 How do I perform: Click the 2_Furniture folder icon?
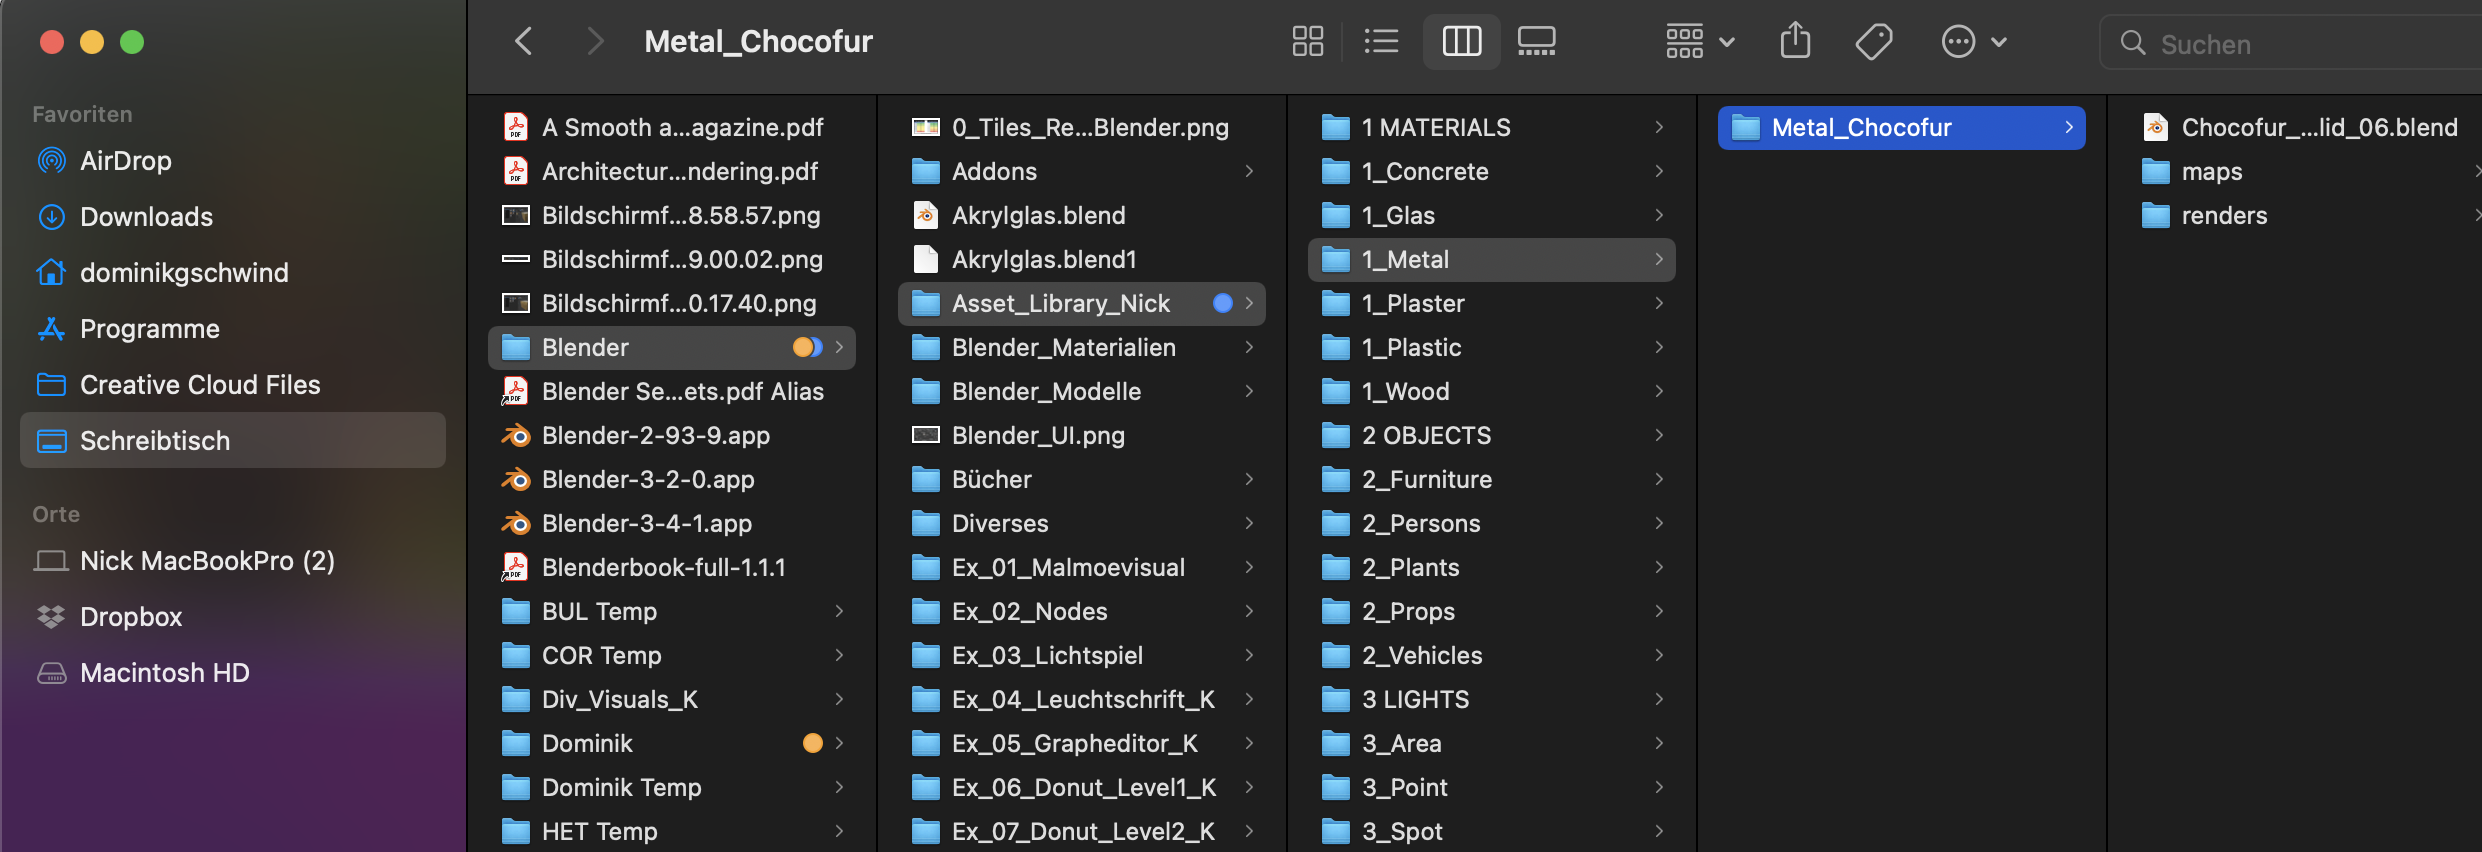pyautogui.click(x=1336, y=479)
